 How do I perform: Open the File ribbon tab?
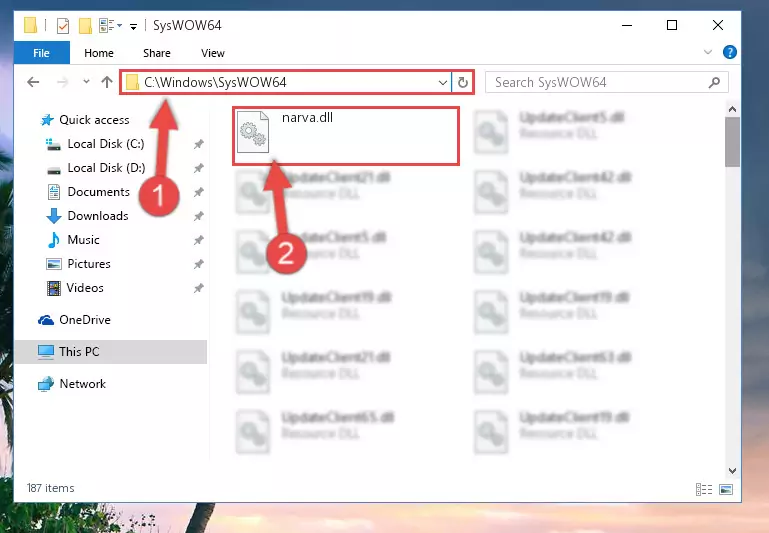[42, 52]
